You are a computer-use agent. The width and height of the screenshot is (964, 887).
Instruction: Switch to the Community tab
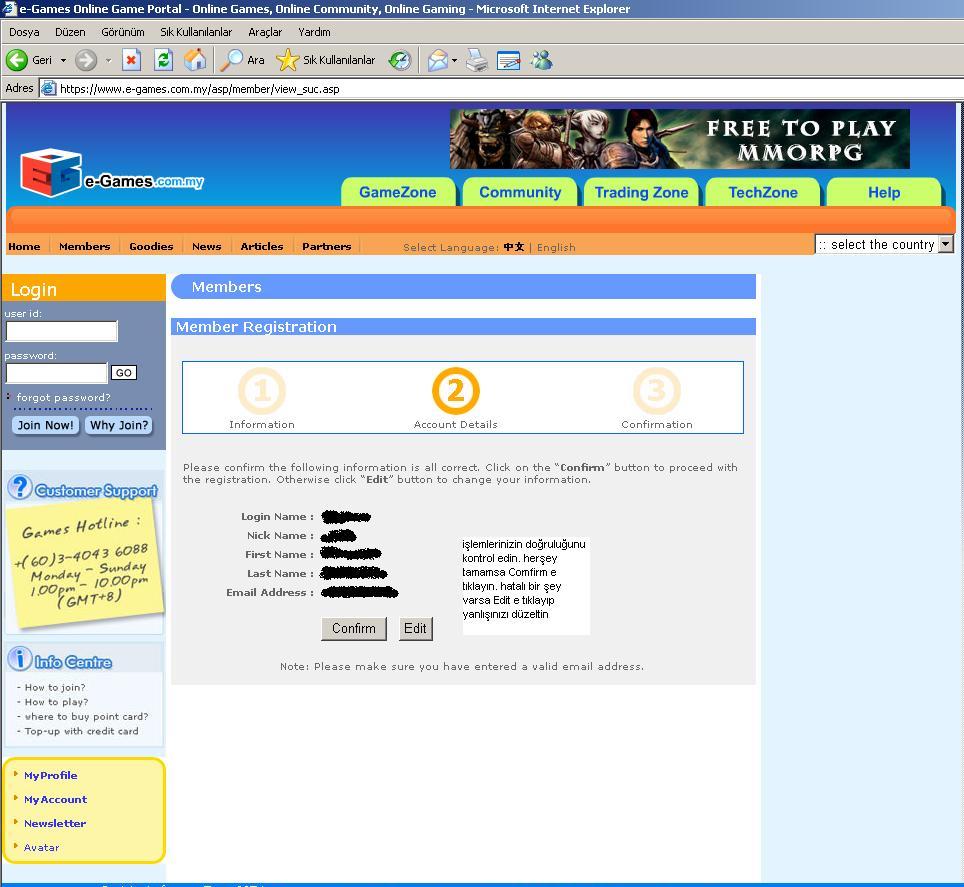tap(520, 192)
